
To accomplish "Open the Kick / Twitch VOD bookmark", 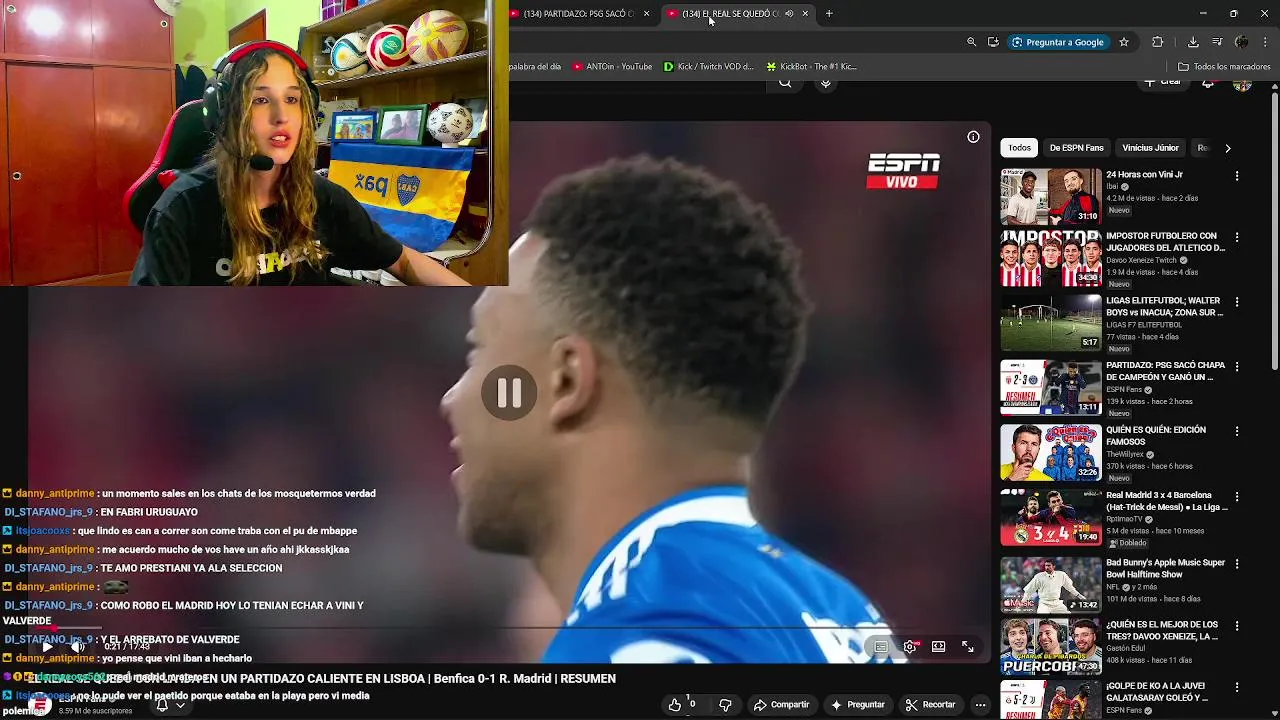I will [x=709, y=67].
